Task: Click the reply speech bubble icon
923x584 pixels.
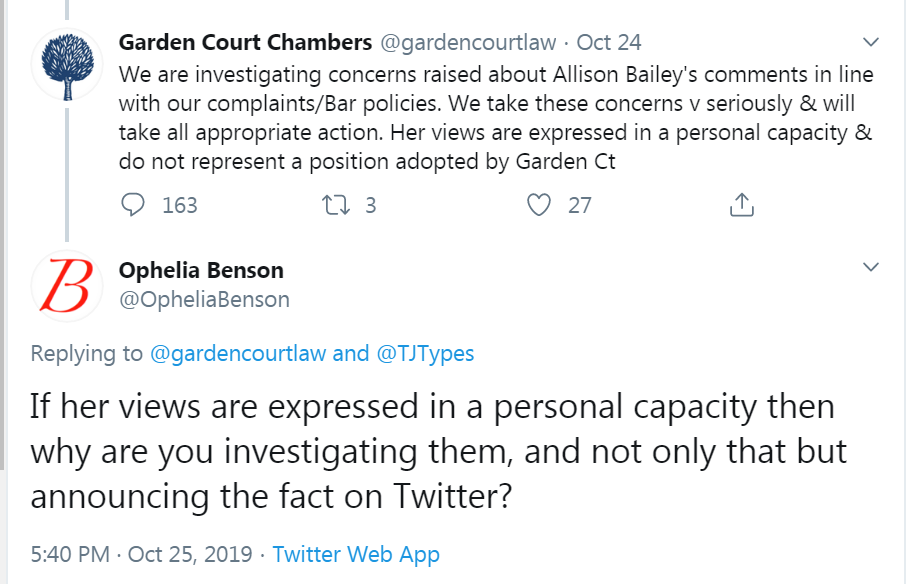Action: click(x=133, y=205)
